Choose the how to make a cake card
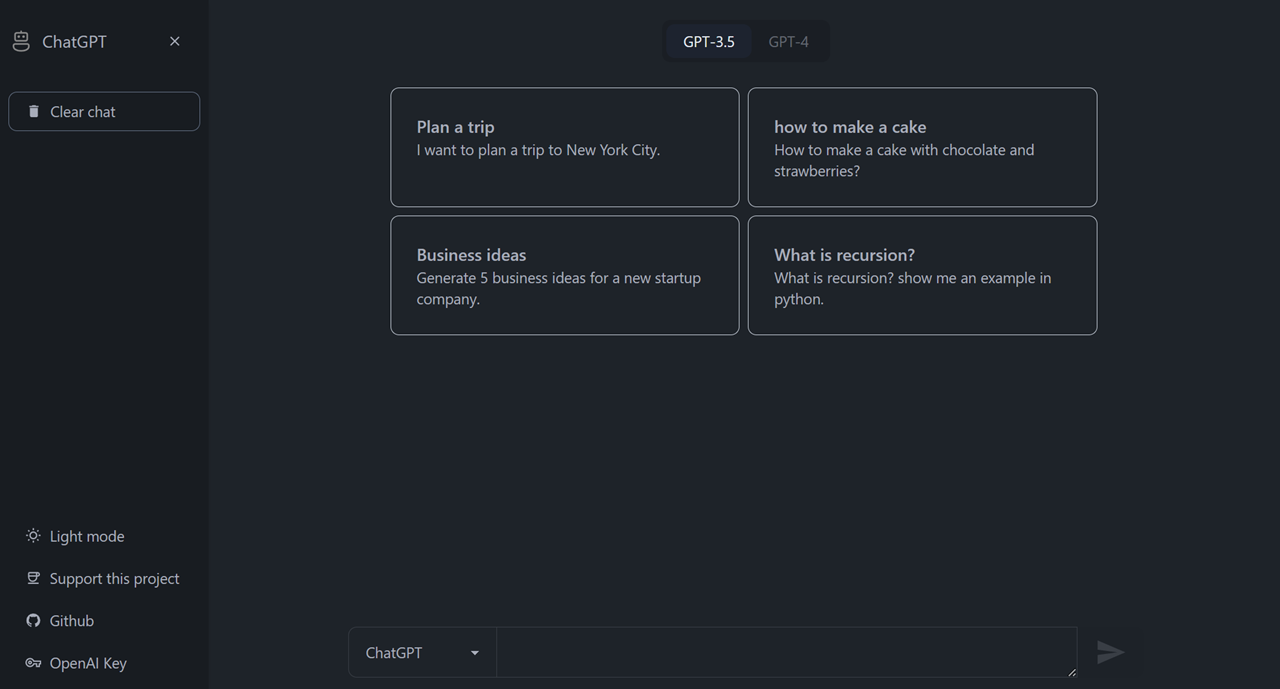 (921, 147)
